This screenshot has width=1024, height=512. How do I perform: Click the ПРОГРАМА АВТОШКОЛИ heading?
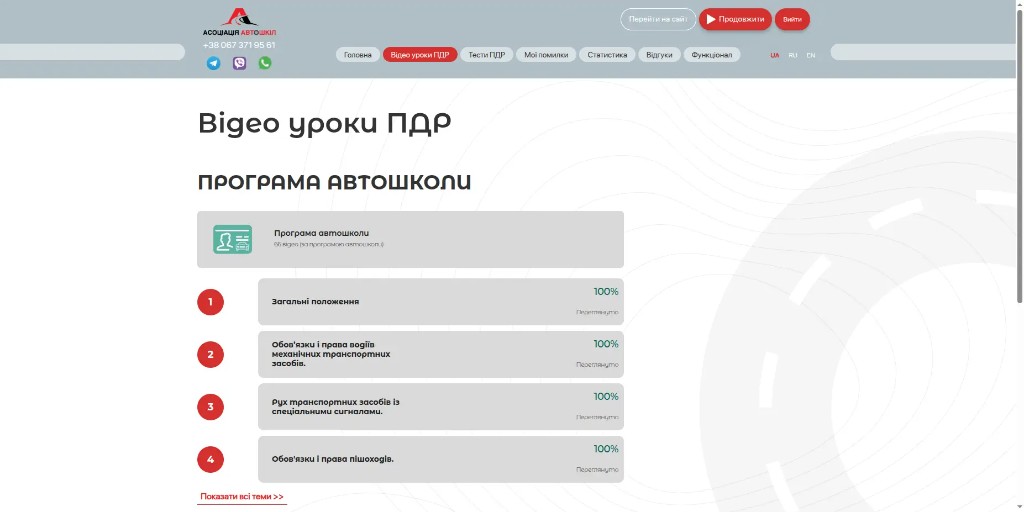[334, 183]
